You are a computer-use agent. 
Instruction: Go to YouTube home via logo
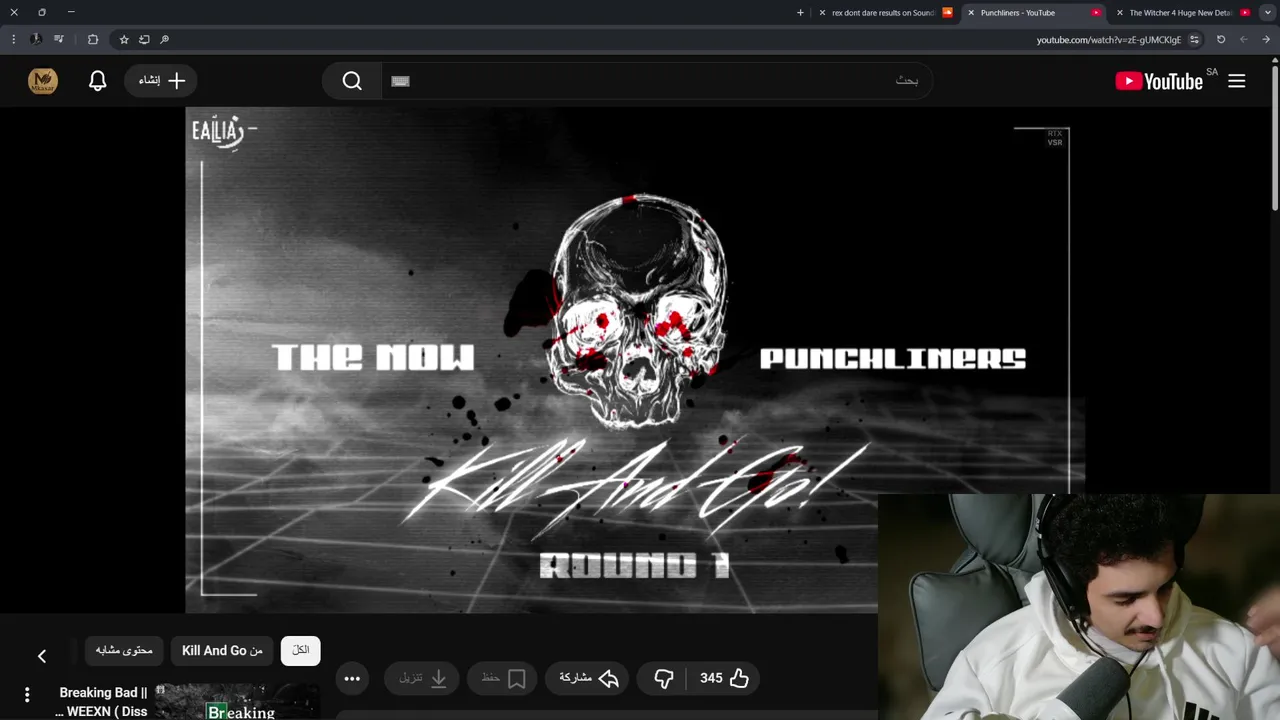(1159, 81)
